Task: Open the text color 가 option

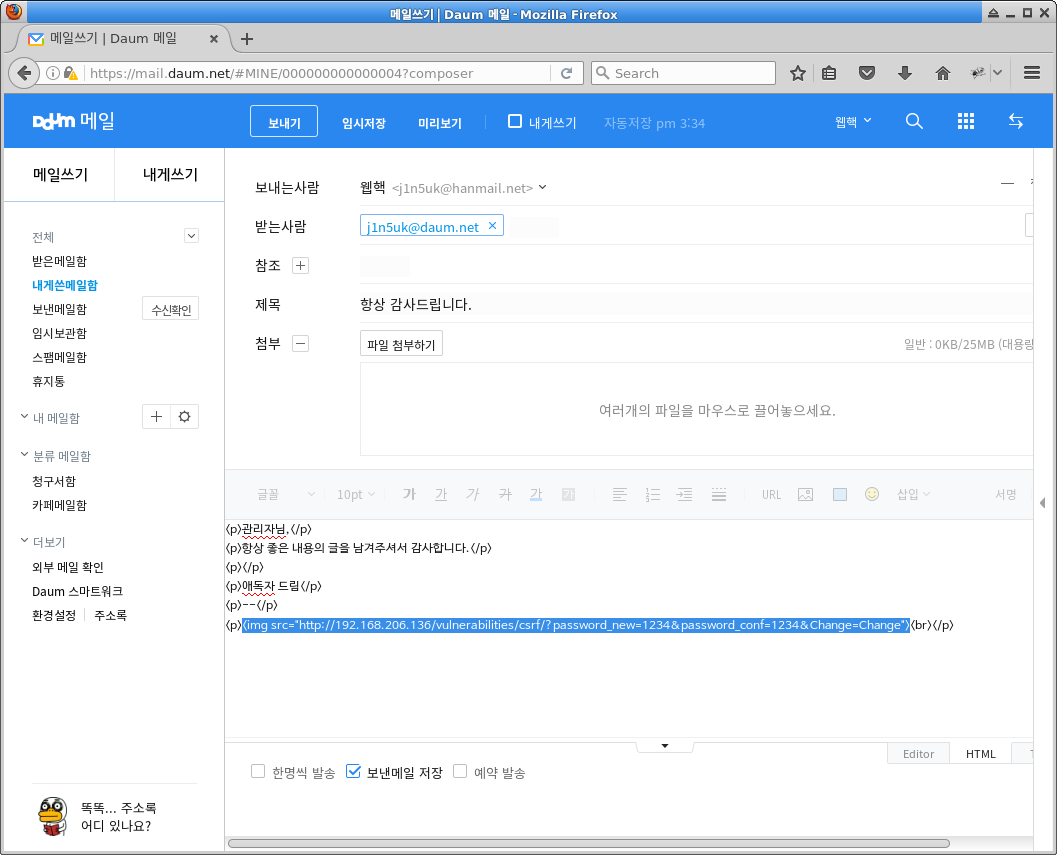Action: click(536, 494)
